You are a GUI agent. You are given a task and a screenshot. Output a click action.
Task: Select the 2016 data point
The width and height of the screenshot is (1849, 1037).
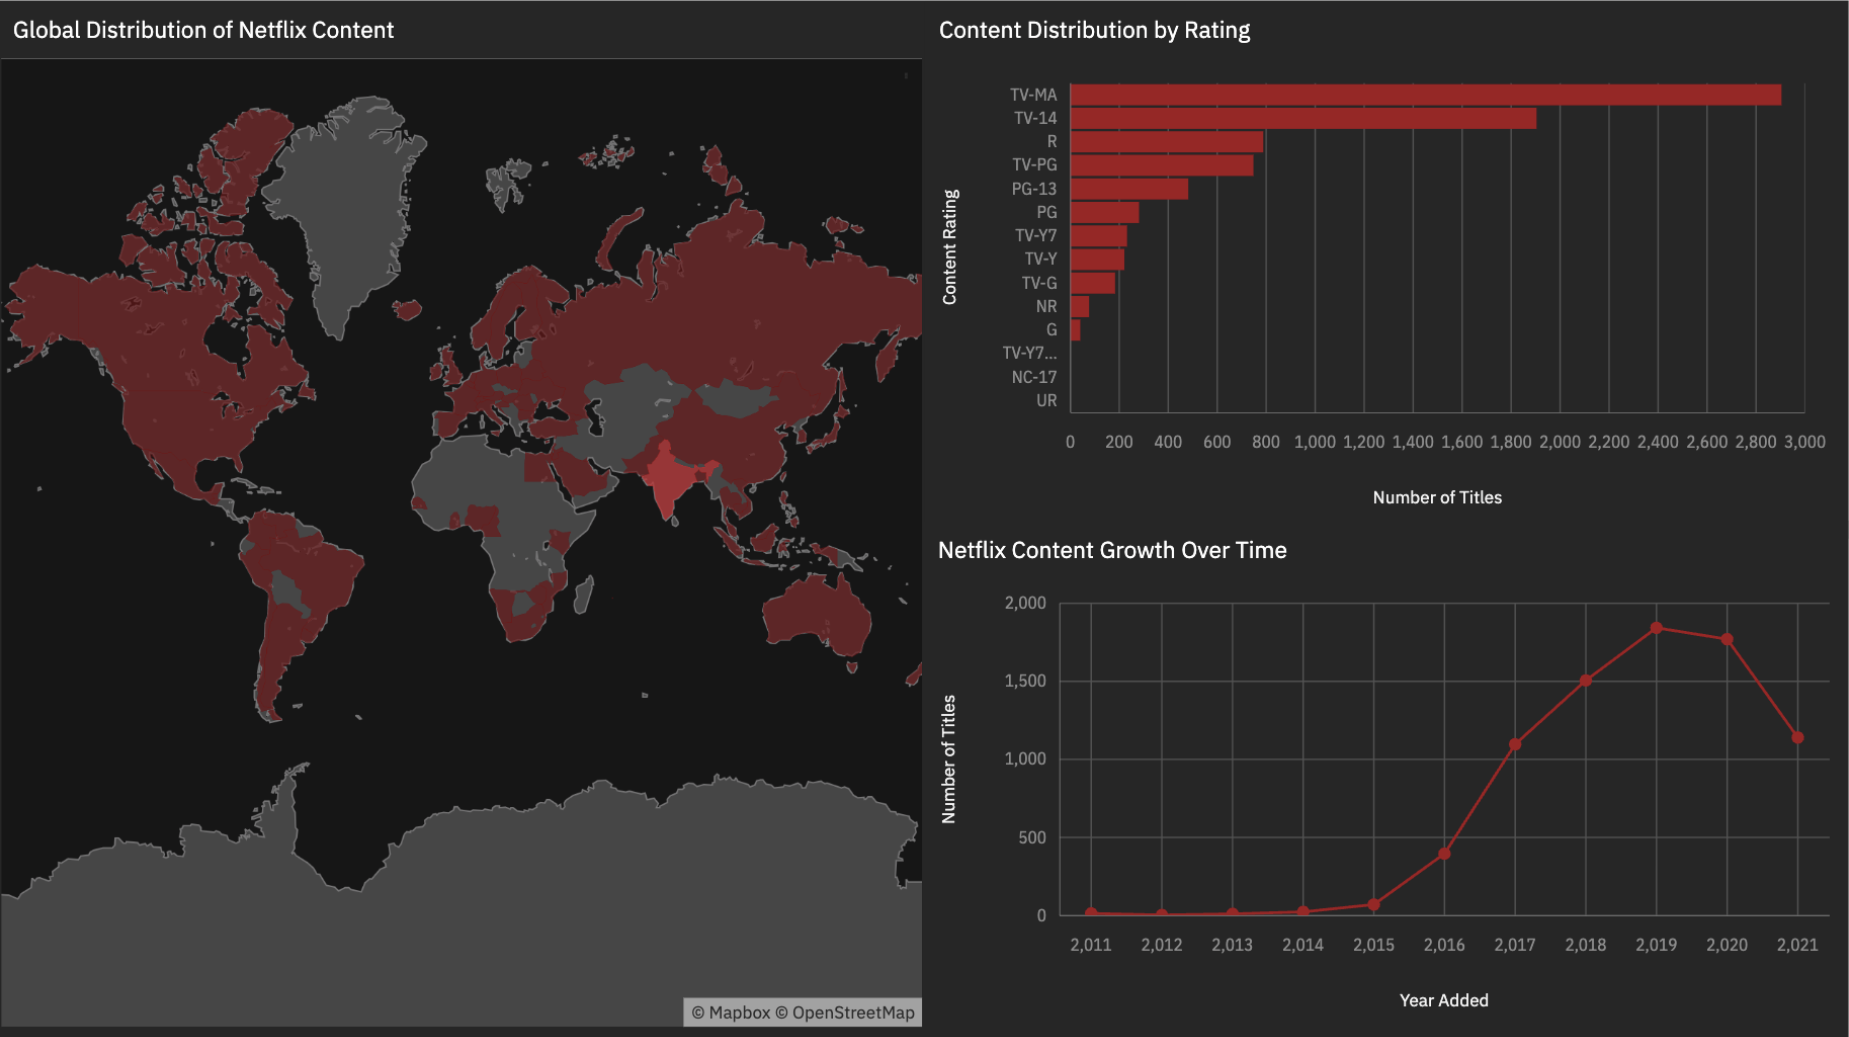tap(1444, 854)
